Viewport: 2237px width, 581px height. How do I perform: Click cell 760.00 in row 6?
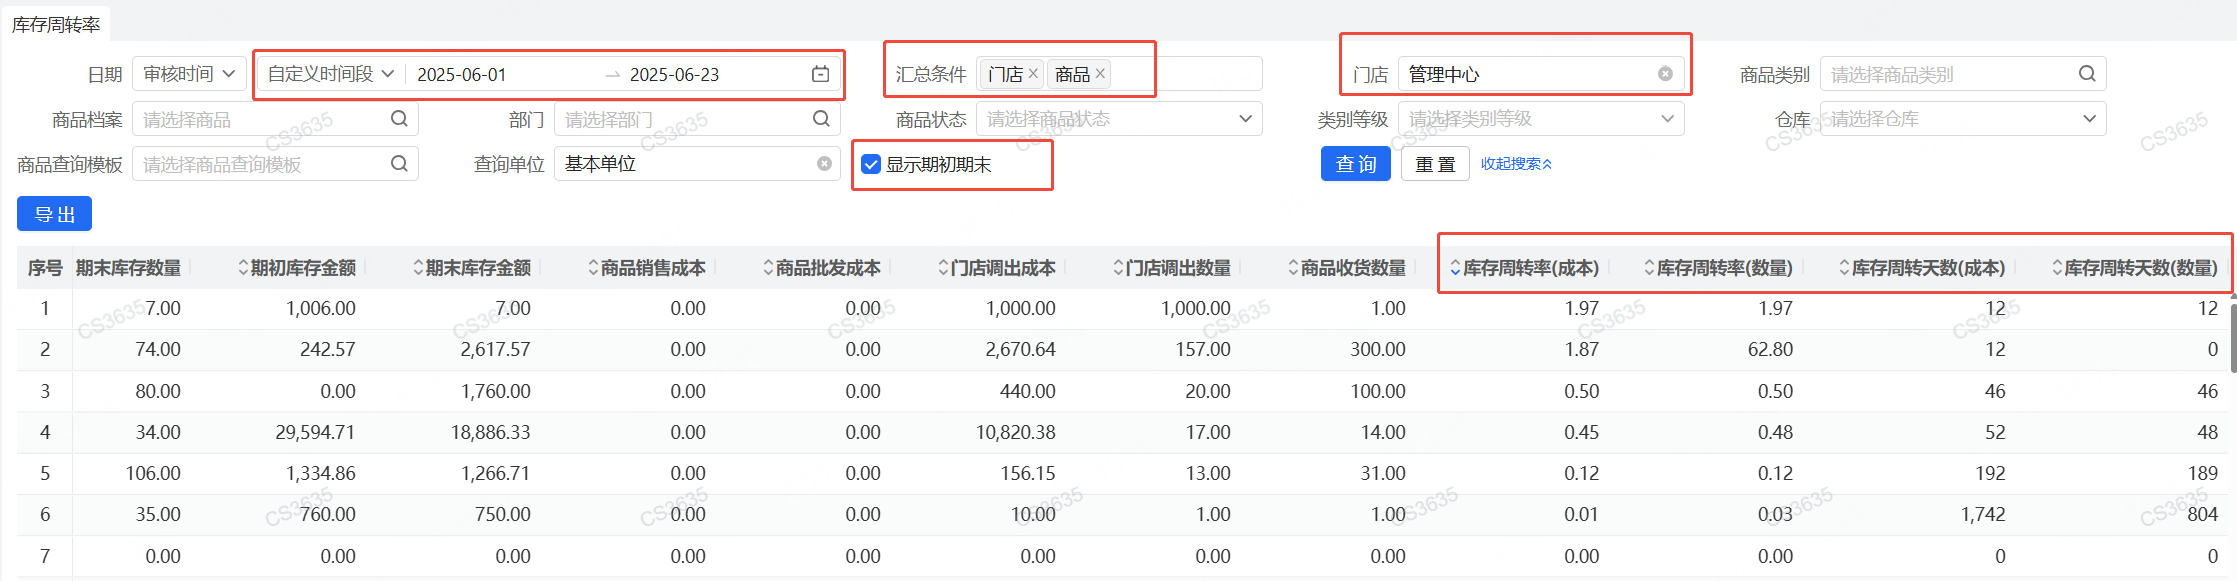coord(327,514)
